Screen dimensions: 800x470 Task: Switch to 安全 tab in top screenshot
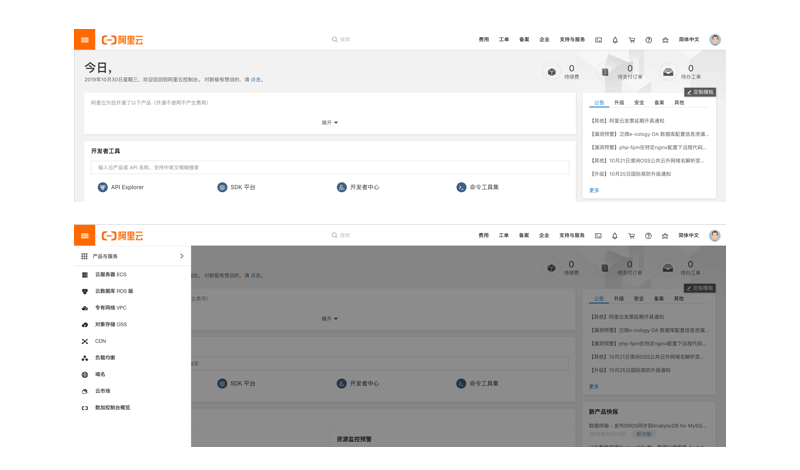pos(639,103)
